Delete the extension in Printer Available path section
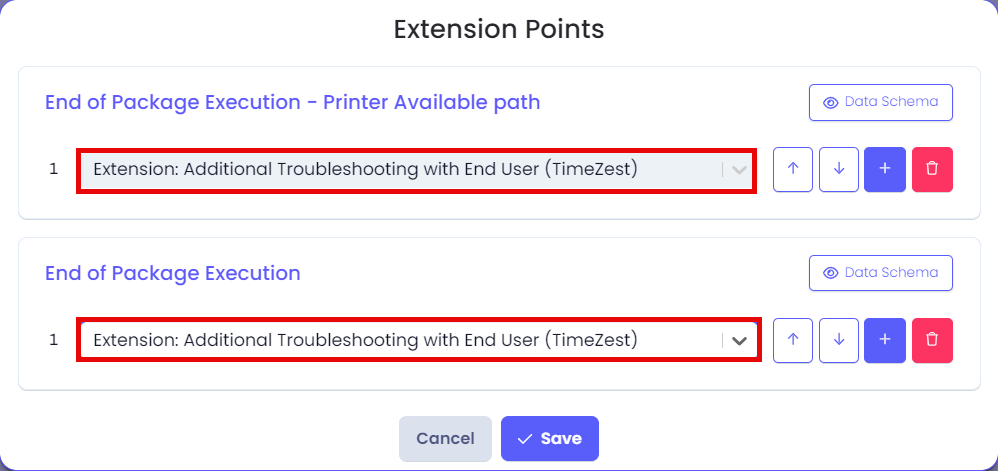This screenshot has width=998, height=471. 932,169
